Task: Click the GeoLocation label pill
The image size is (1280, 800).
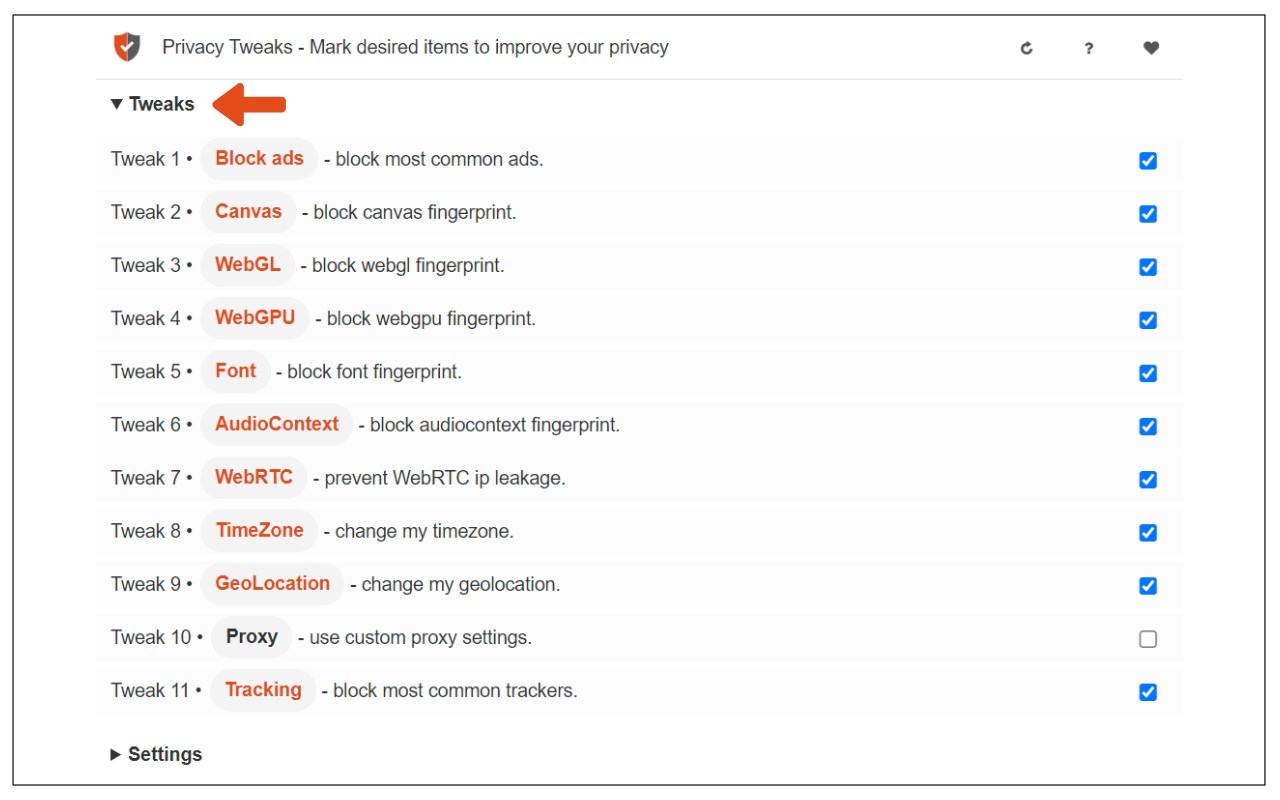Action: (272, 583)
